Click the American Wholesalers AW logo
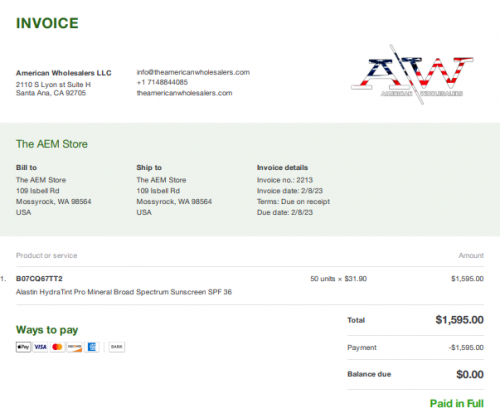This screenshot has height=418, width=500. coord(412,75)
